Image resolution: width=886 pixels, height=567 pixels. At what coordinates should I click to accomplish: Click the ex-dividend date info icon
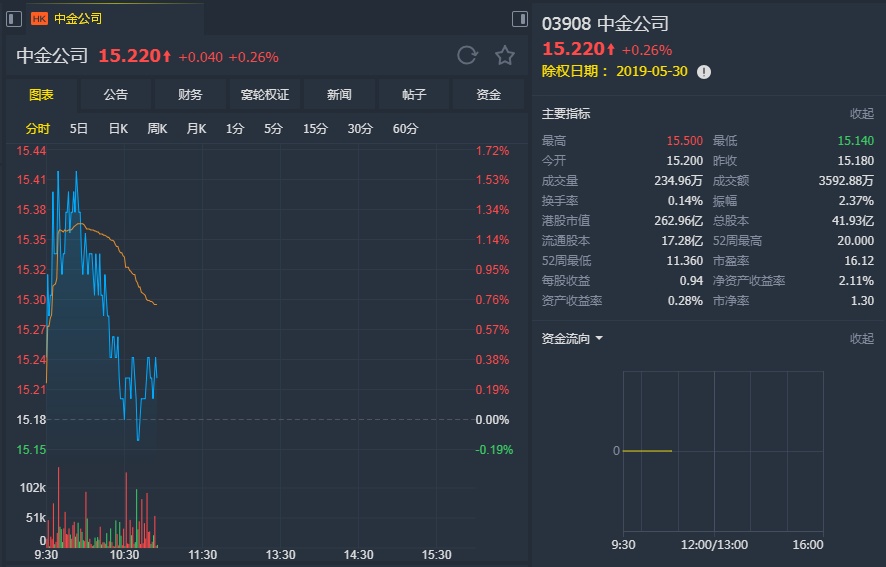click(704, 72)
